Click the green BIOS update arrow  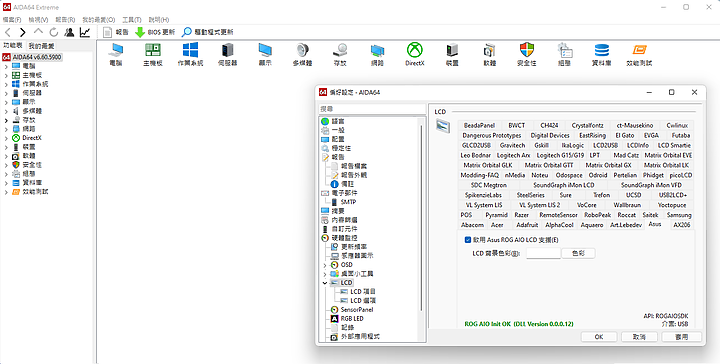(140, 32)
